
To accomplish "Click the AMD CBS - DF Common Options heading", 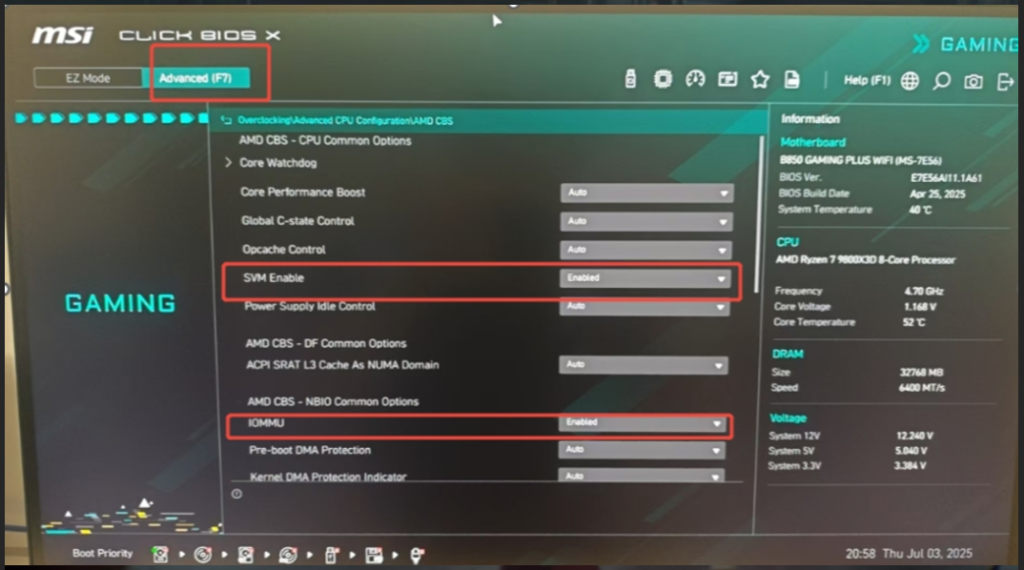I will pos(326,343).
